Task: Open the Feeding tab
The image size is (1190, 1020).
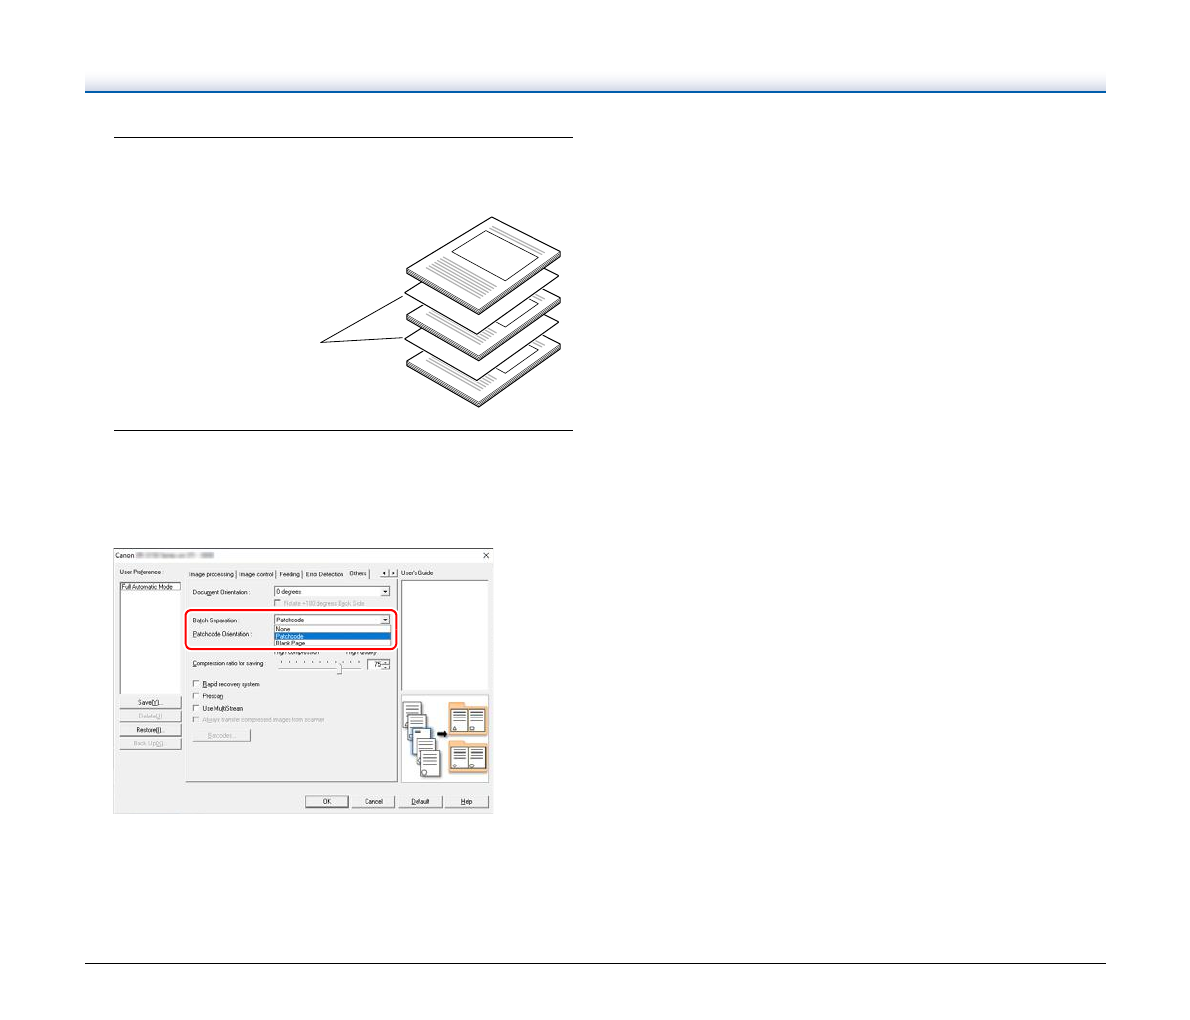Action: click(x=289, y=574)
